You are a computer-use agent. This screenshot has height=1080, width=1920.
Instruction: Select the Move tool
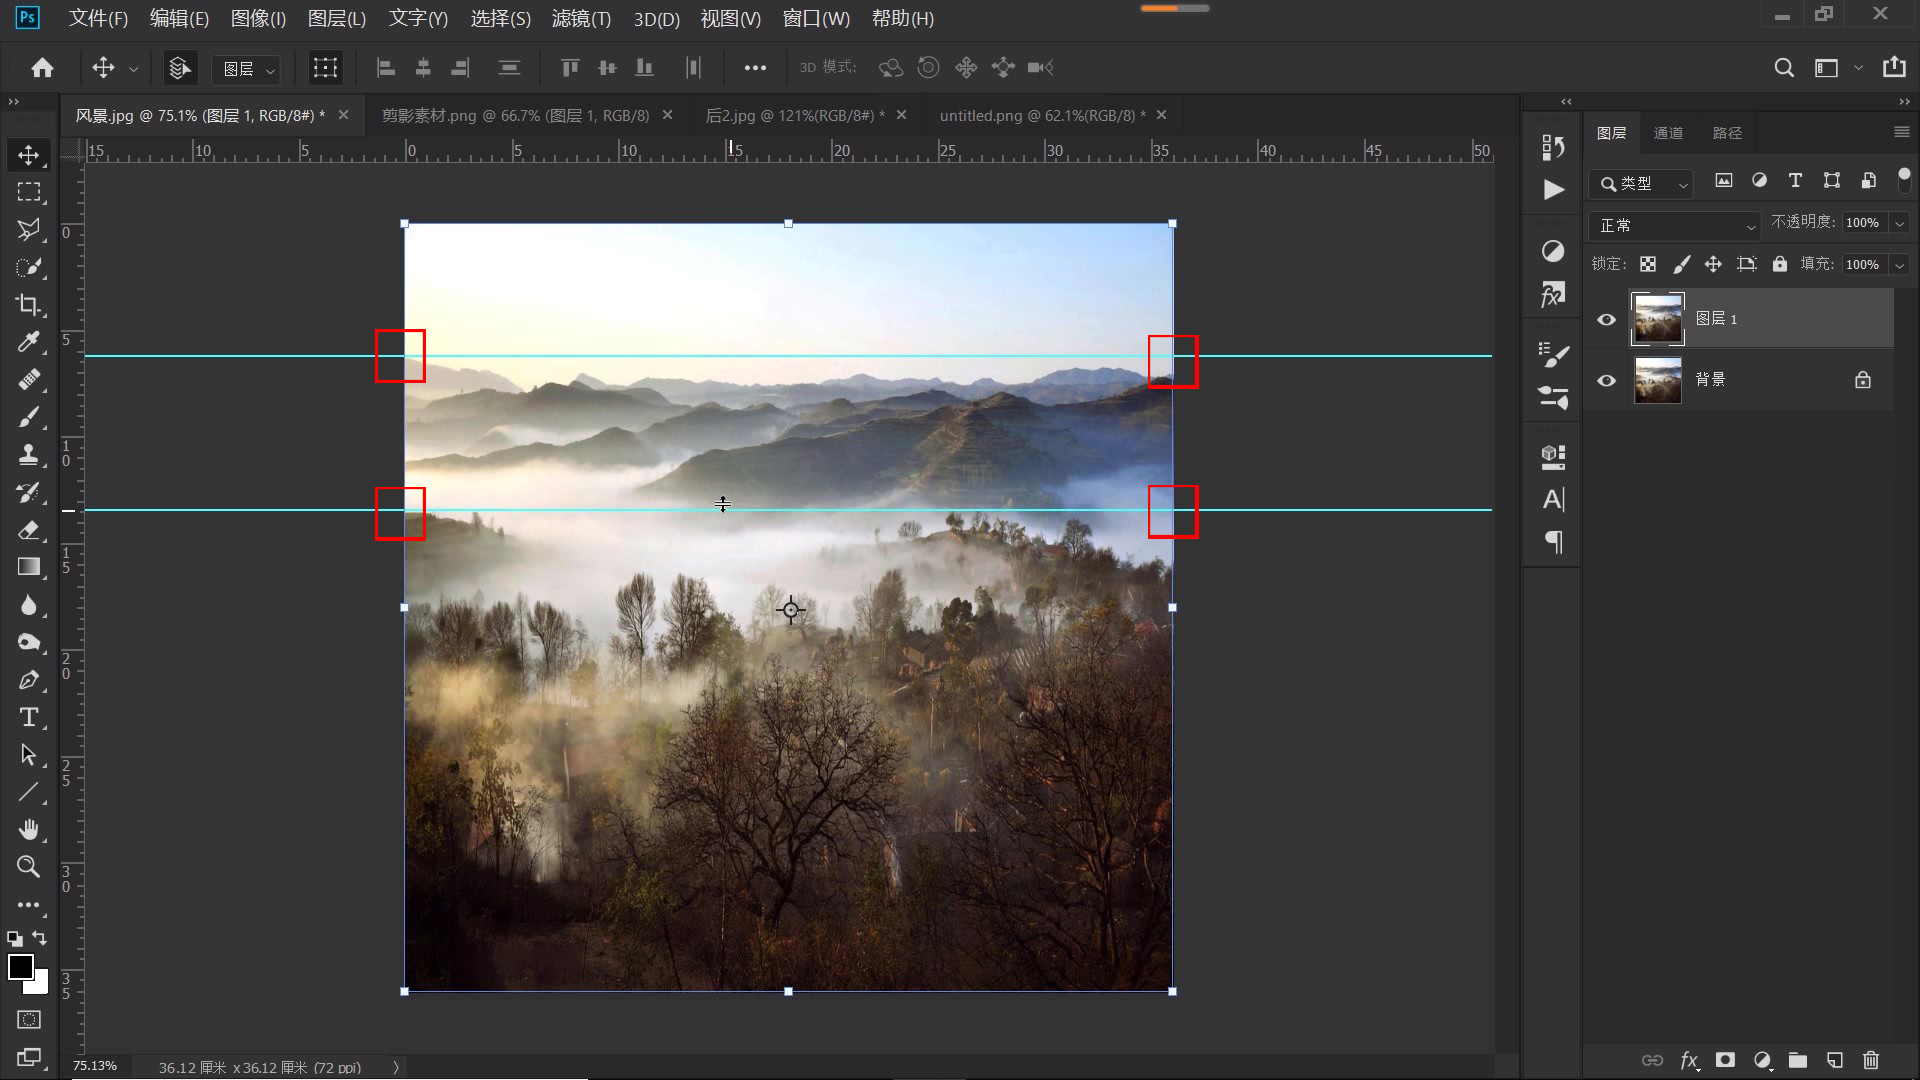[29, 155]
